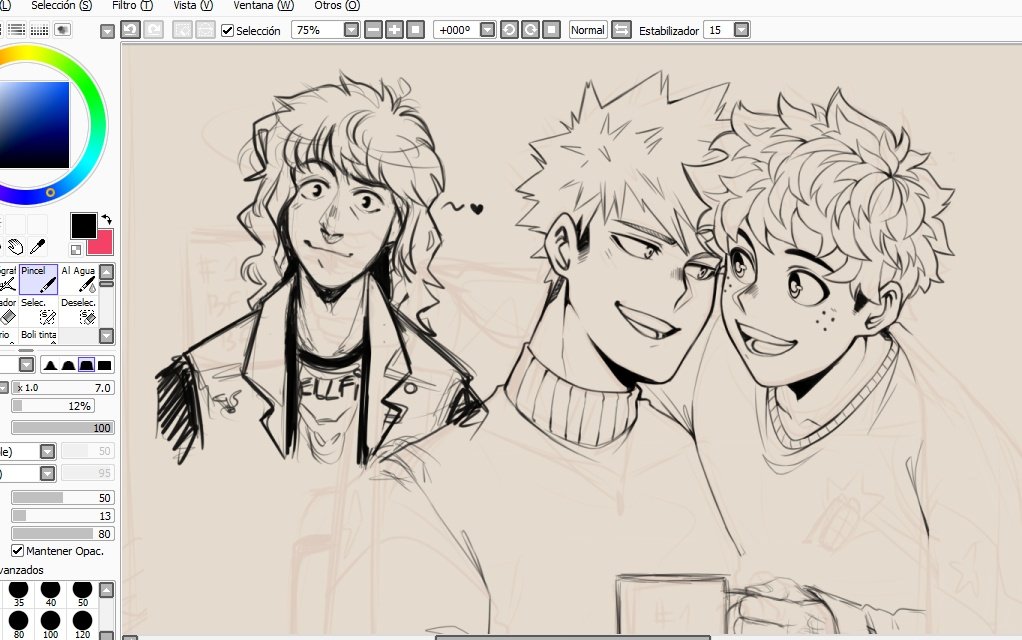Reset the canvas rotation
This screenshot has width=1022, height=640.
click(x=551, y=30)
